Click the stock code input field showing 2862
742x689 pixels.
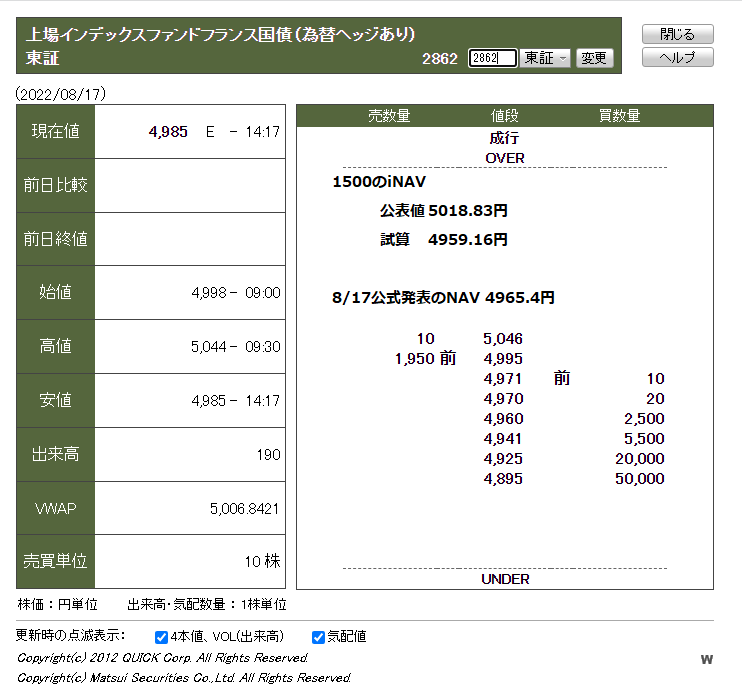(x=491, y=58)
